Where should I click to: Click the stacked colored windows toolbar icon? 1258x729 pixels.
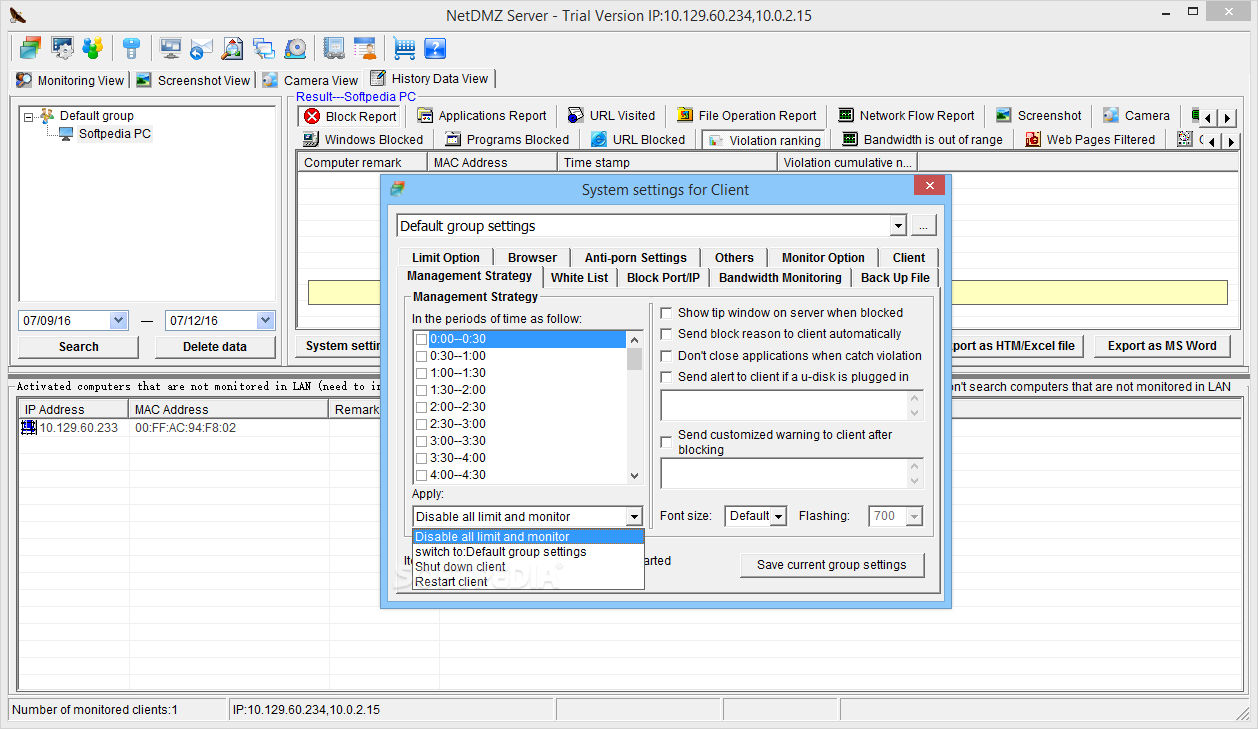(x=31, y=48)
